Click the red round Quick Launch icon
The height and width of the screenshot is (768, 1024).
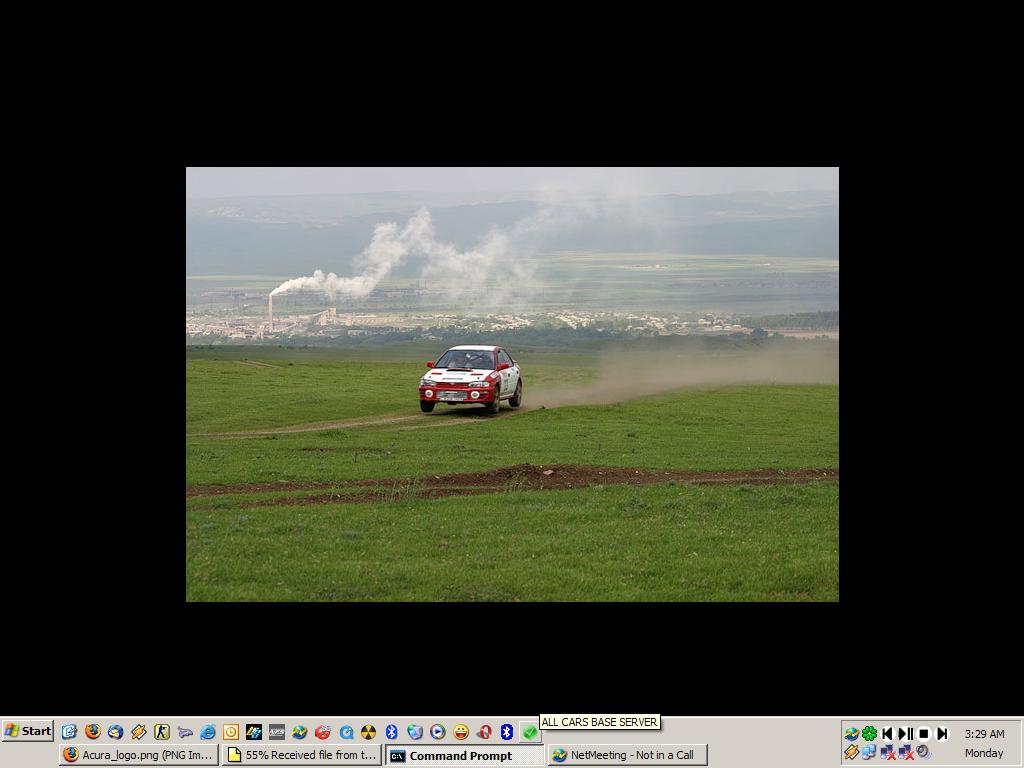click(323, 732)
